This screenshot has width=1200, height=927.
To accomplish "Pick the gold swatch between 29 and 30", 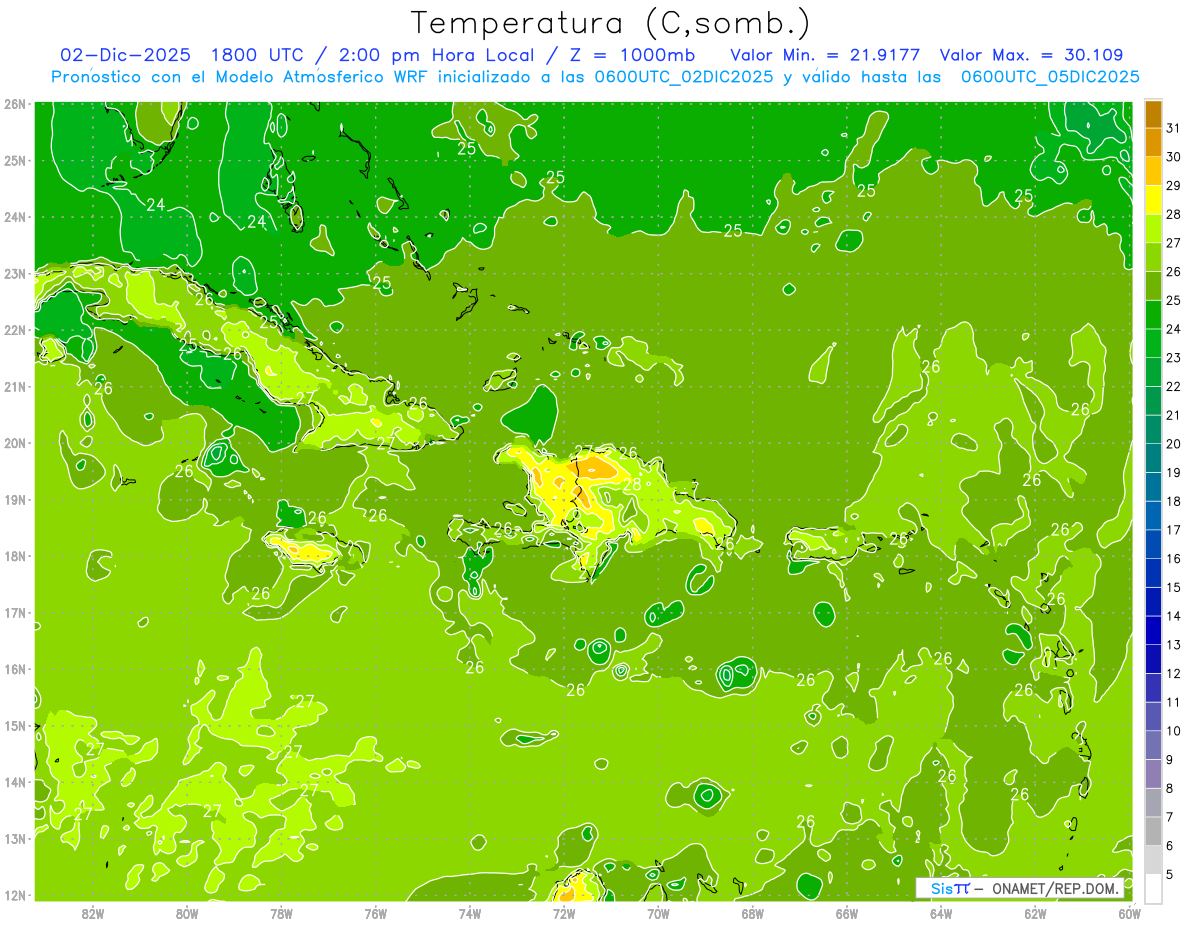I will 1154,171.
